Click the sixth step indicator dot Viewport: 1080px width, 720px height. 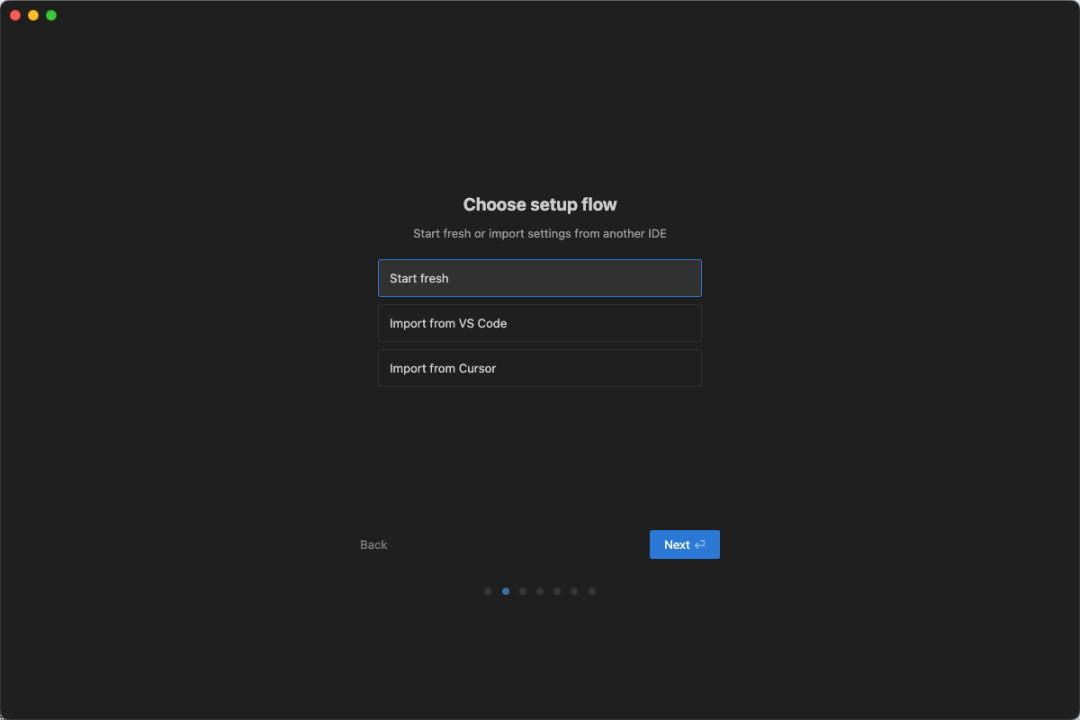pyautogui.click(x=574, y=591)
